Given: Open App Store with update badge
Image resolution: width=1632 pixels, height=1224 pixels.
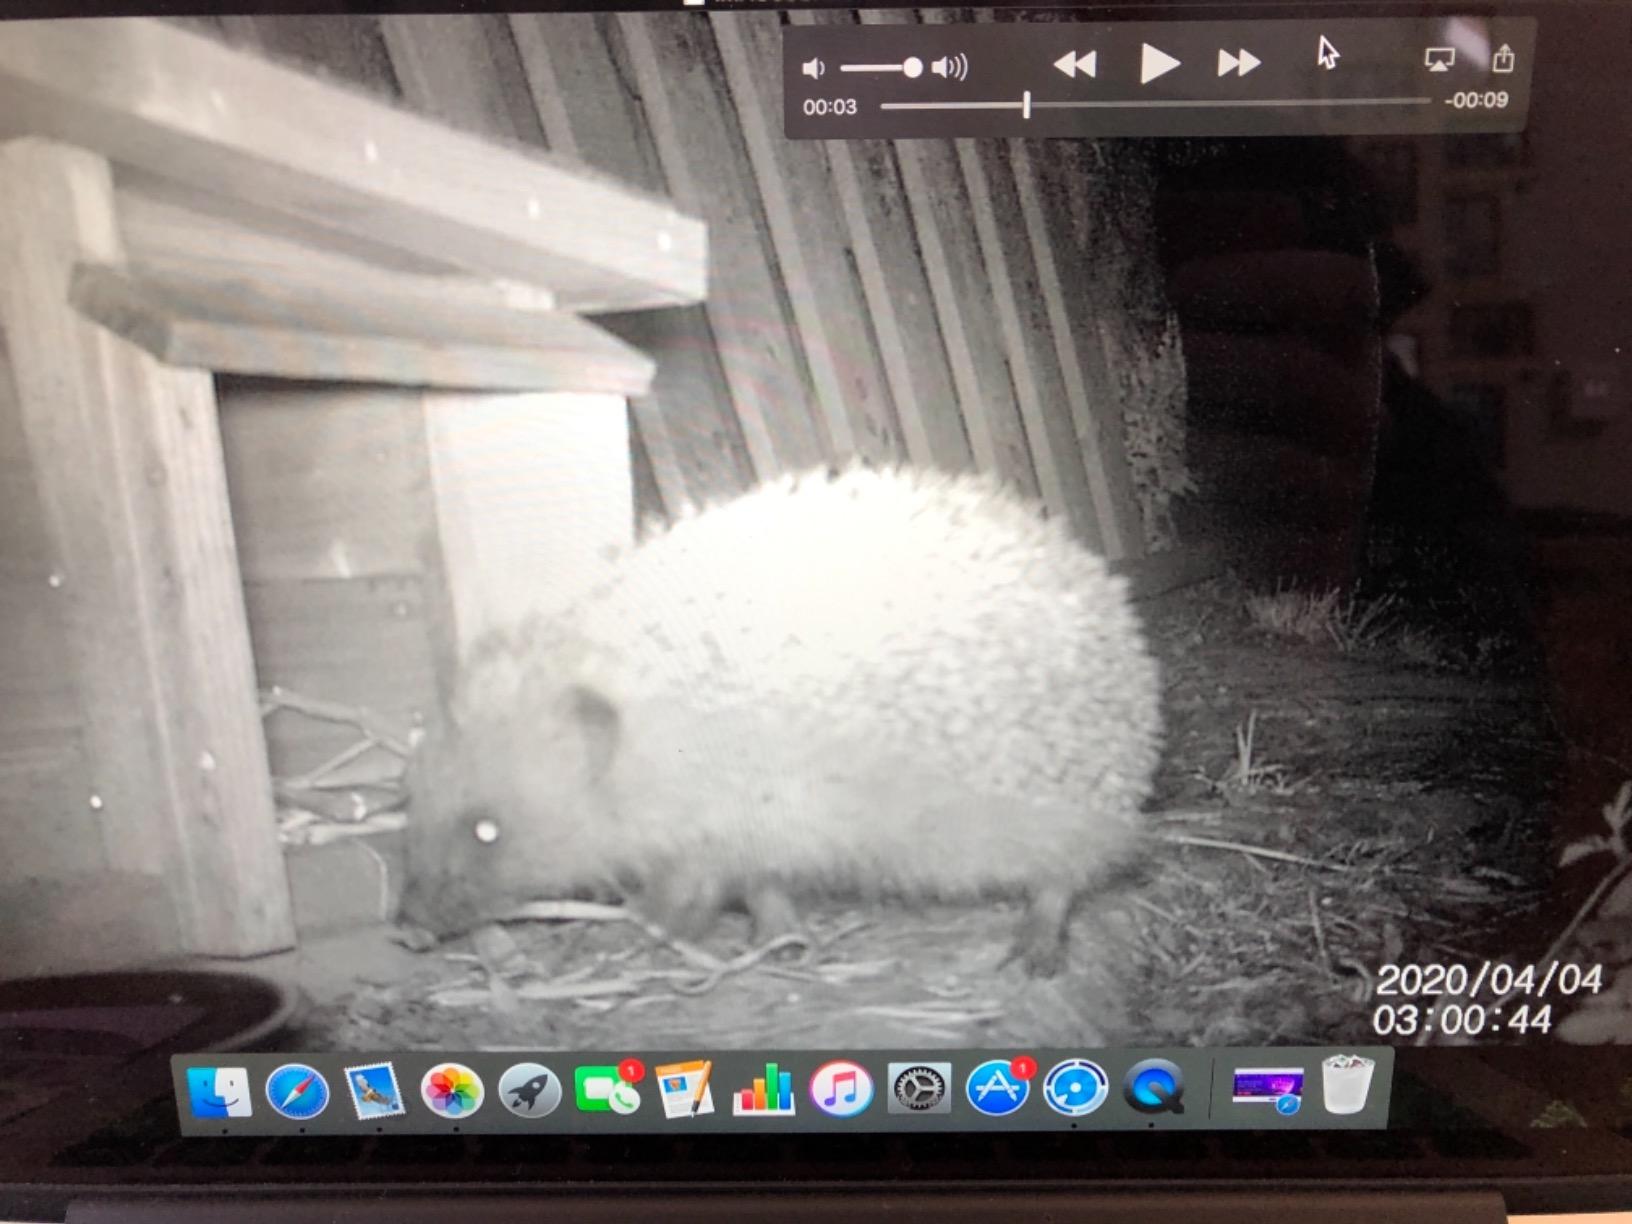Looking at the screenshot, I should (998, 1087).
